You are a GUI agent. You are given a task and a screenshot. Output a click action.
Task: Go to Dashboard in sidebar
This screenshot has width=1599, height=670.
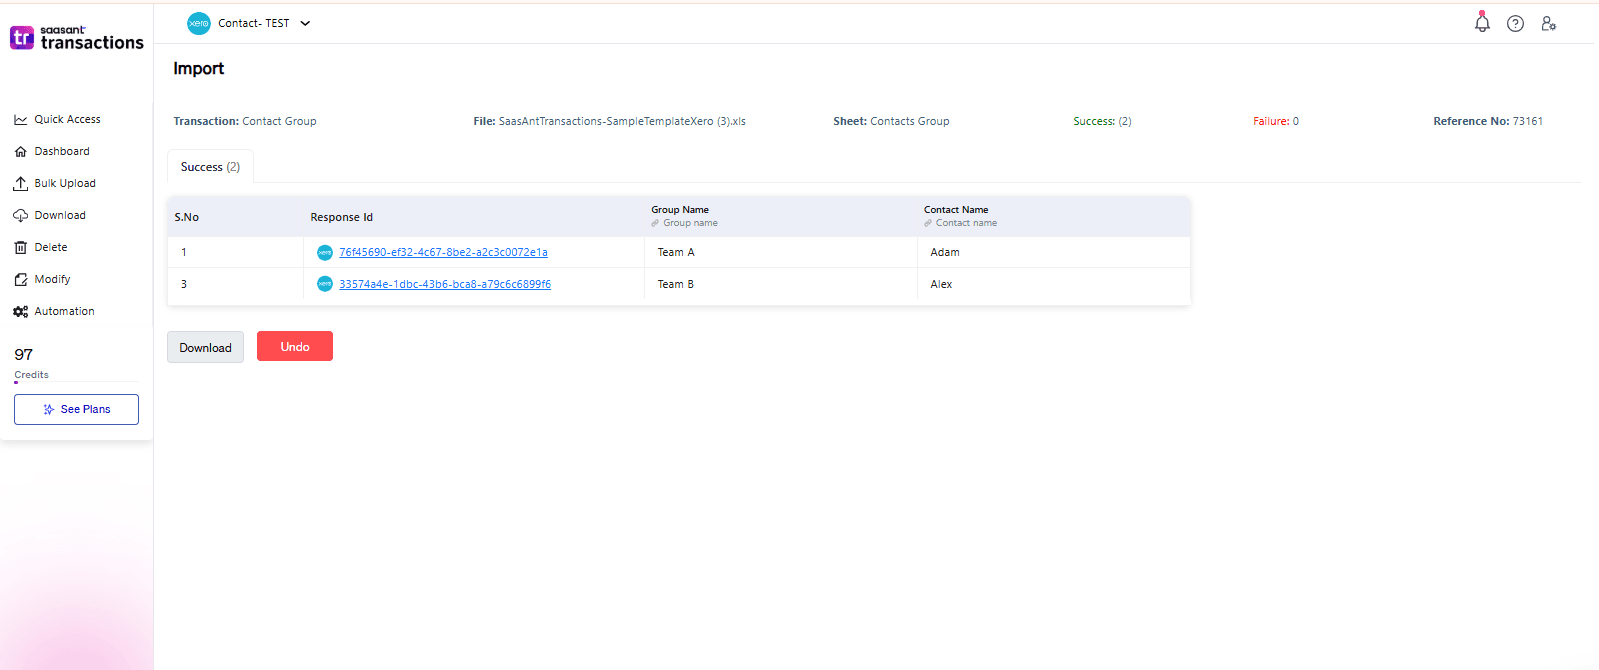point(62,151)
